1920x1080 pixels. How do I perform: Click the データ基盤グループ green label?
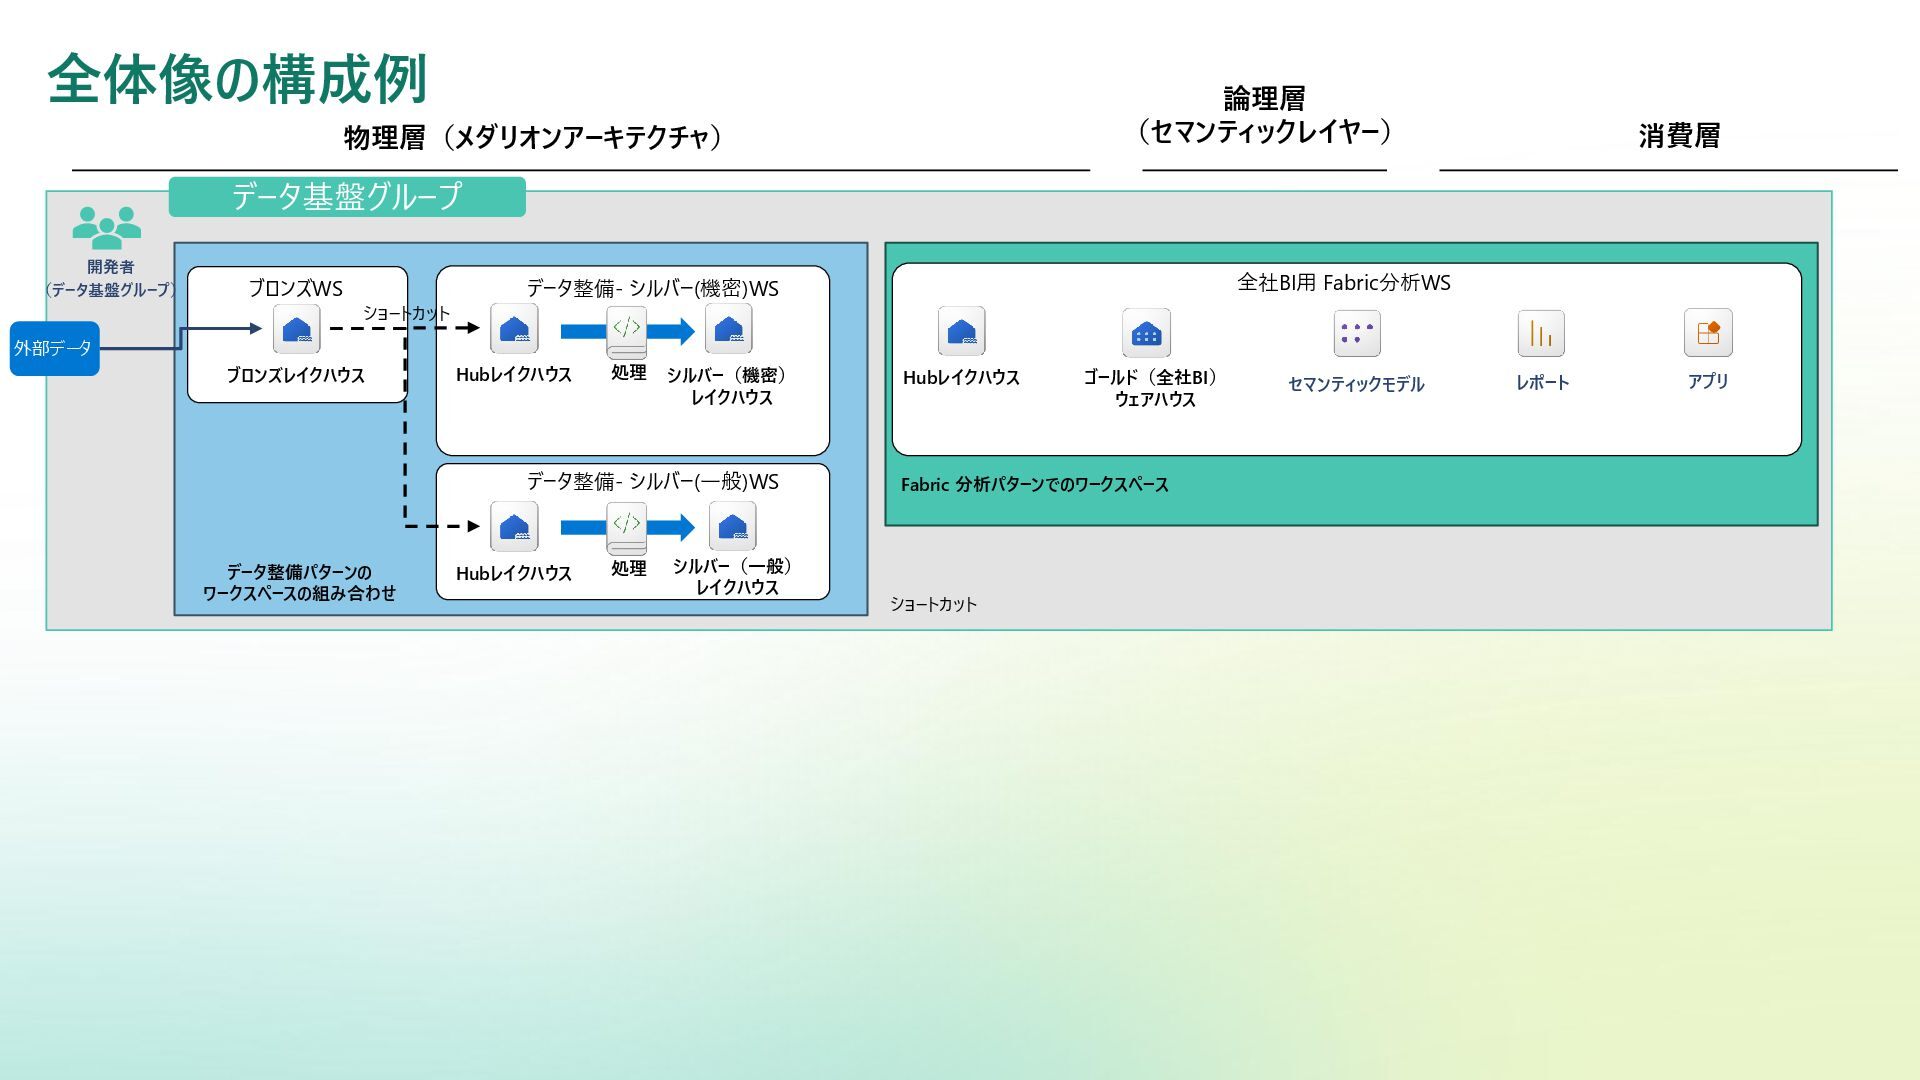pos(347,196)
